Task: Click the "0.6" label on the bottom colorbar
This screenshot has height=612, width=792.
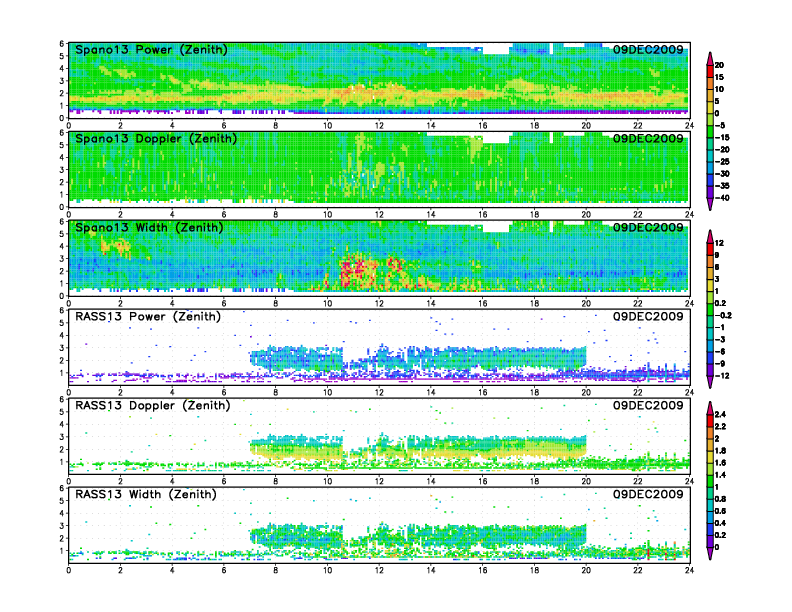Action: click(x=721, y=511)
